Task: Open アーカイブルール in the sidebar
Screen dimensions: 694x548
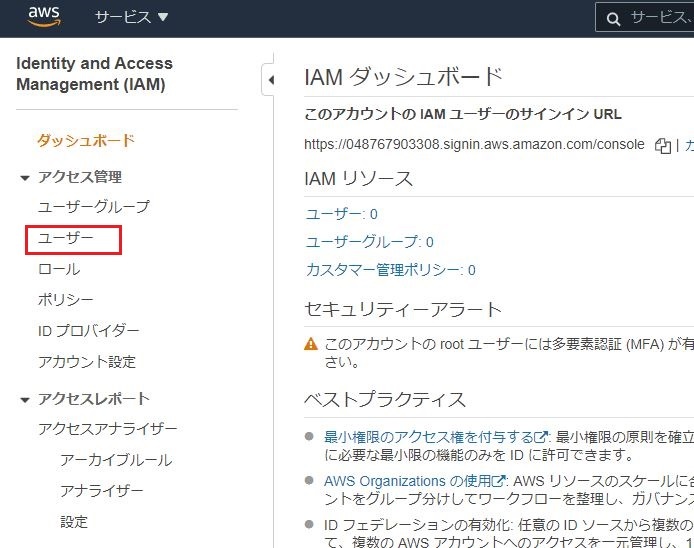Action: [116, 460]
